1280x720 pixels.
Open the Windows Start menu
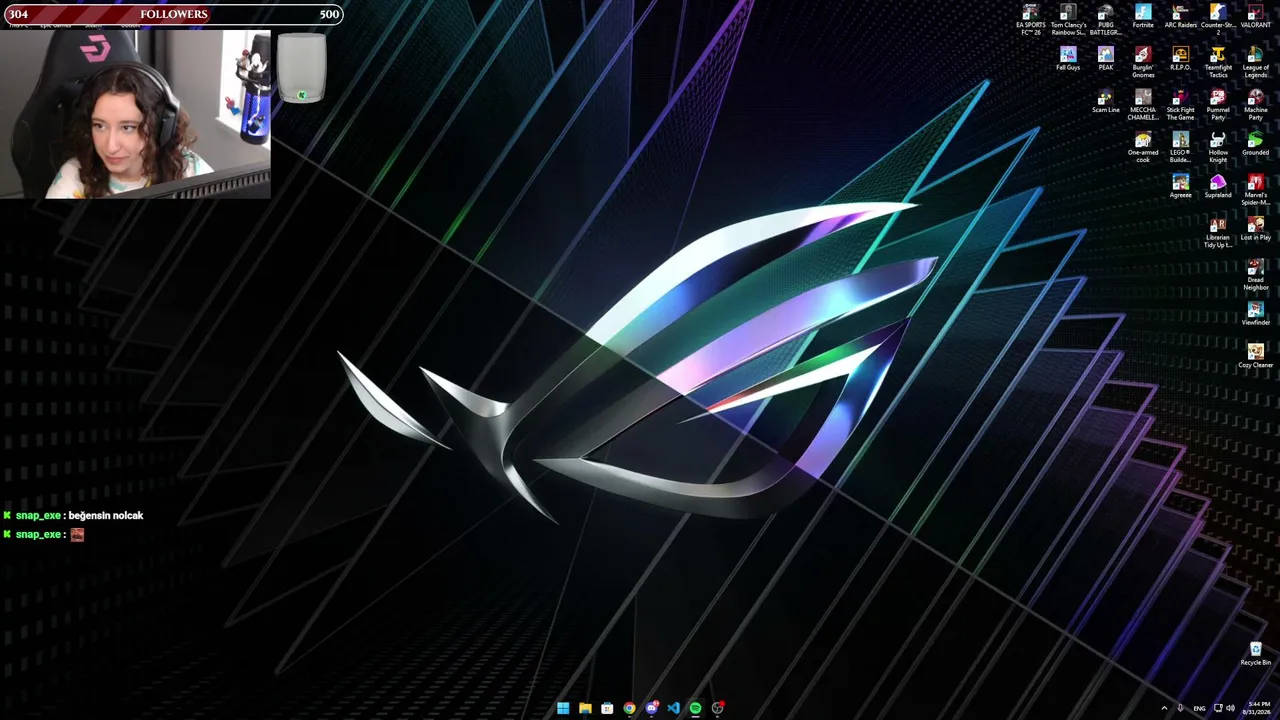pyautogui.click(x=563, y=708)
